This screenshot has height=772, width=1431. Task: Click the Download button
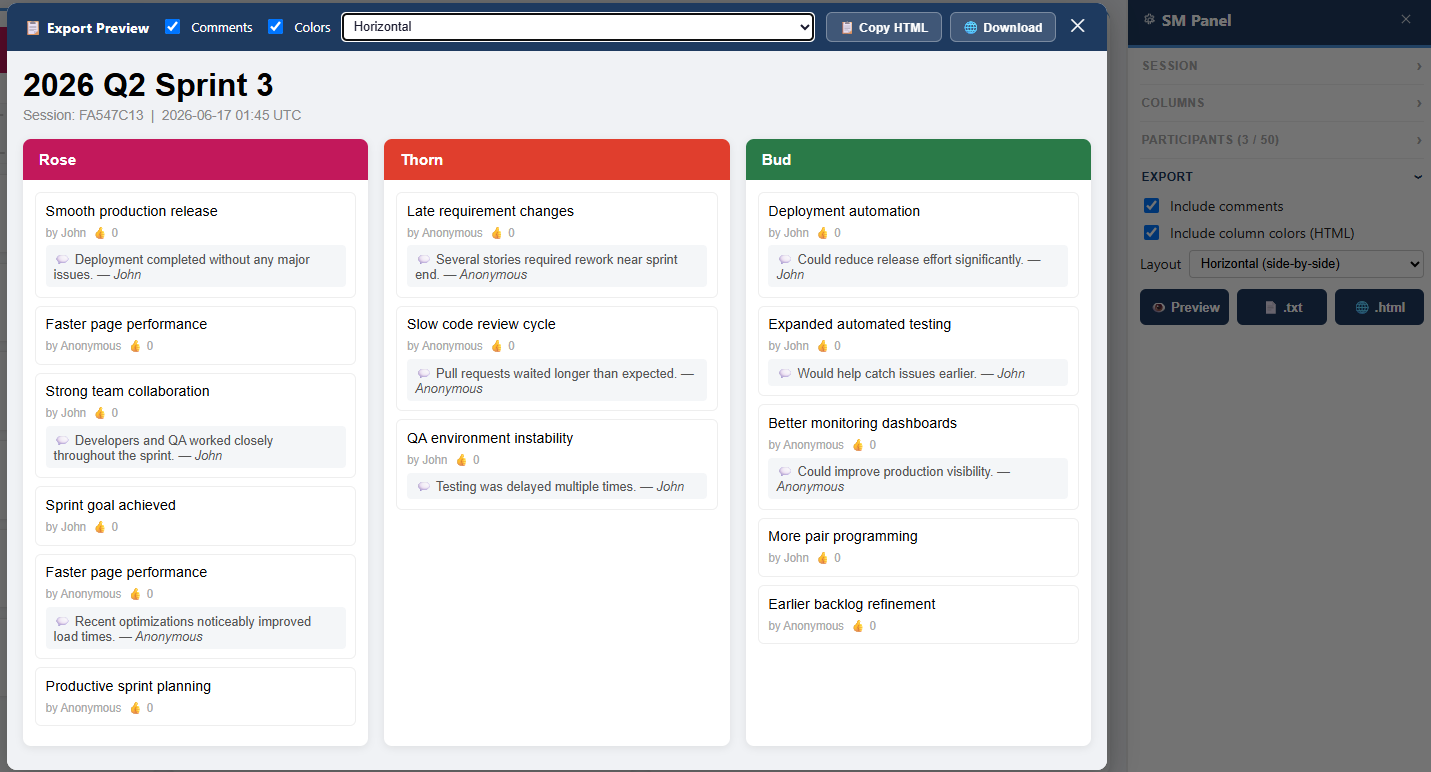(x=1003, y=27)
